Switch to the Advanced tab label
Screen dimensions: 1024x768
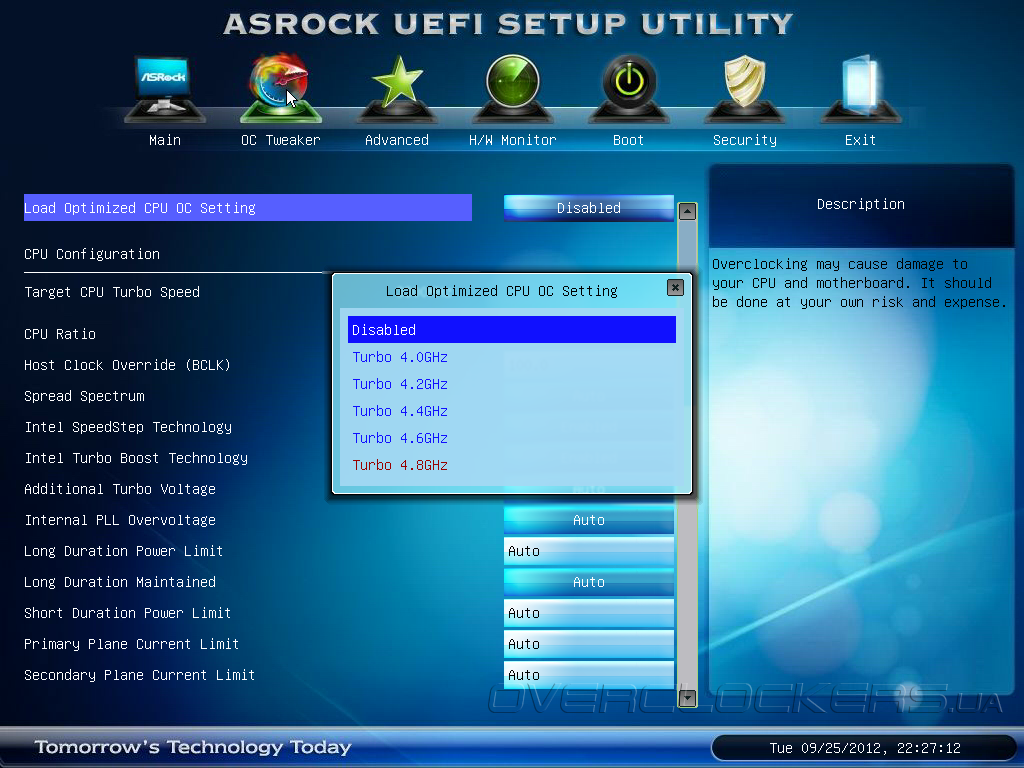click(397, 140)
